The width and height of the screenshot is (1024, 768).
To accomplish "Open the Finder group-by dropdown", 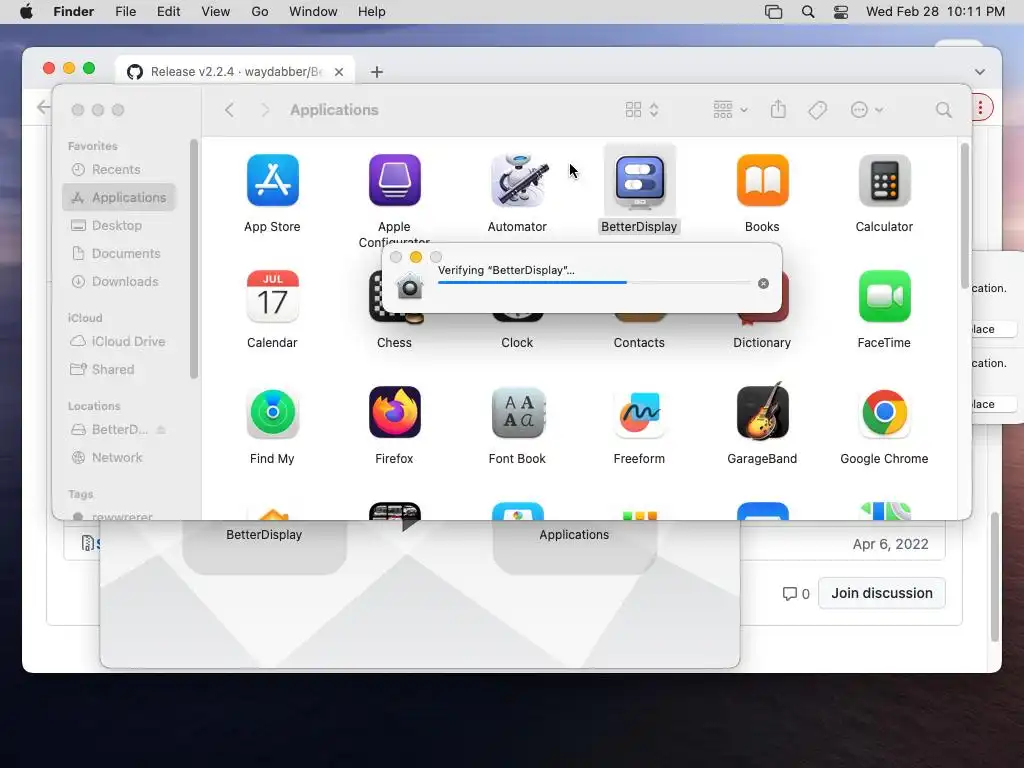I will click(730, 110).
